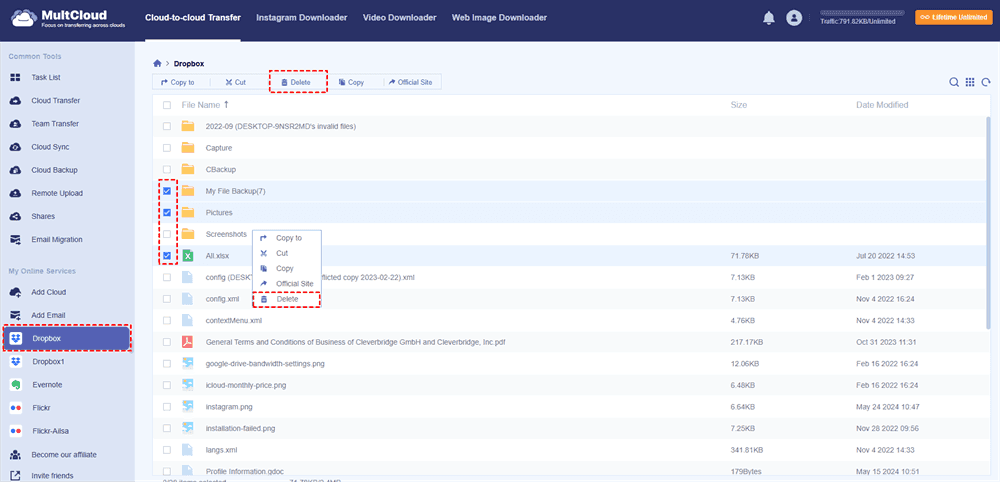Image resolution: width=1000 pixels, height=482 pixels.
Task: Sort list by Date Modified column
Action: (881, 105)
